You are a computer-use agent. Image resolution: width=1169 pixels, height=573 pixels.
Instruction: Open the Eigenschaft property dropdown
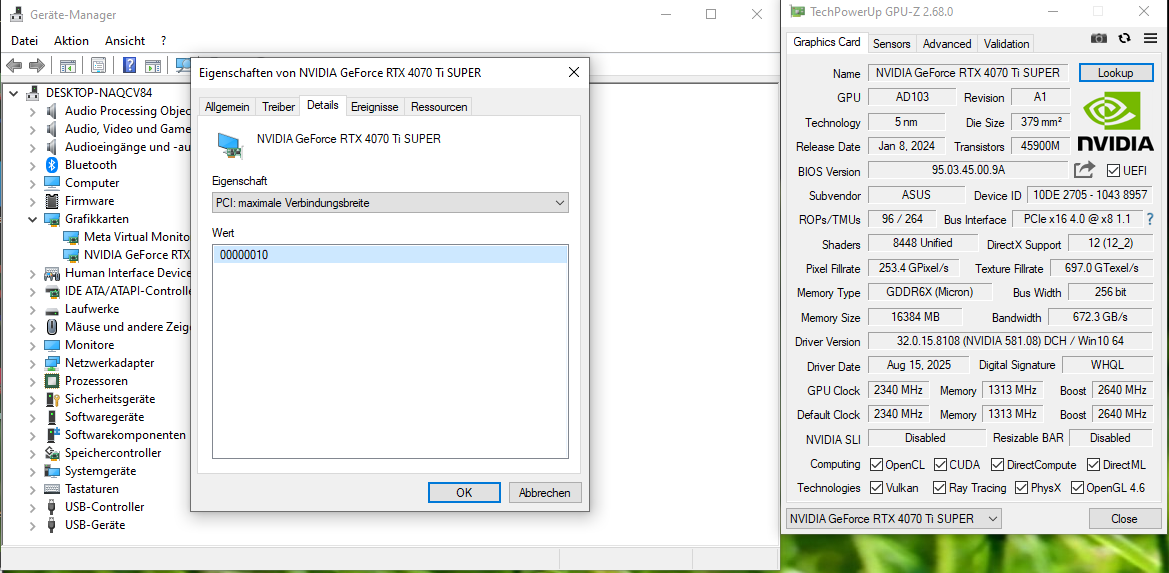[x=390, y=203]
